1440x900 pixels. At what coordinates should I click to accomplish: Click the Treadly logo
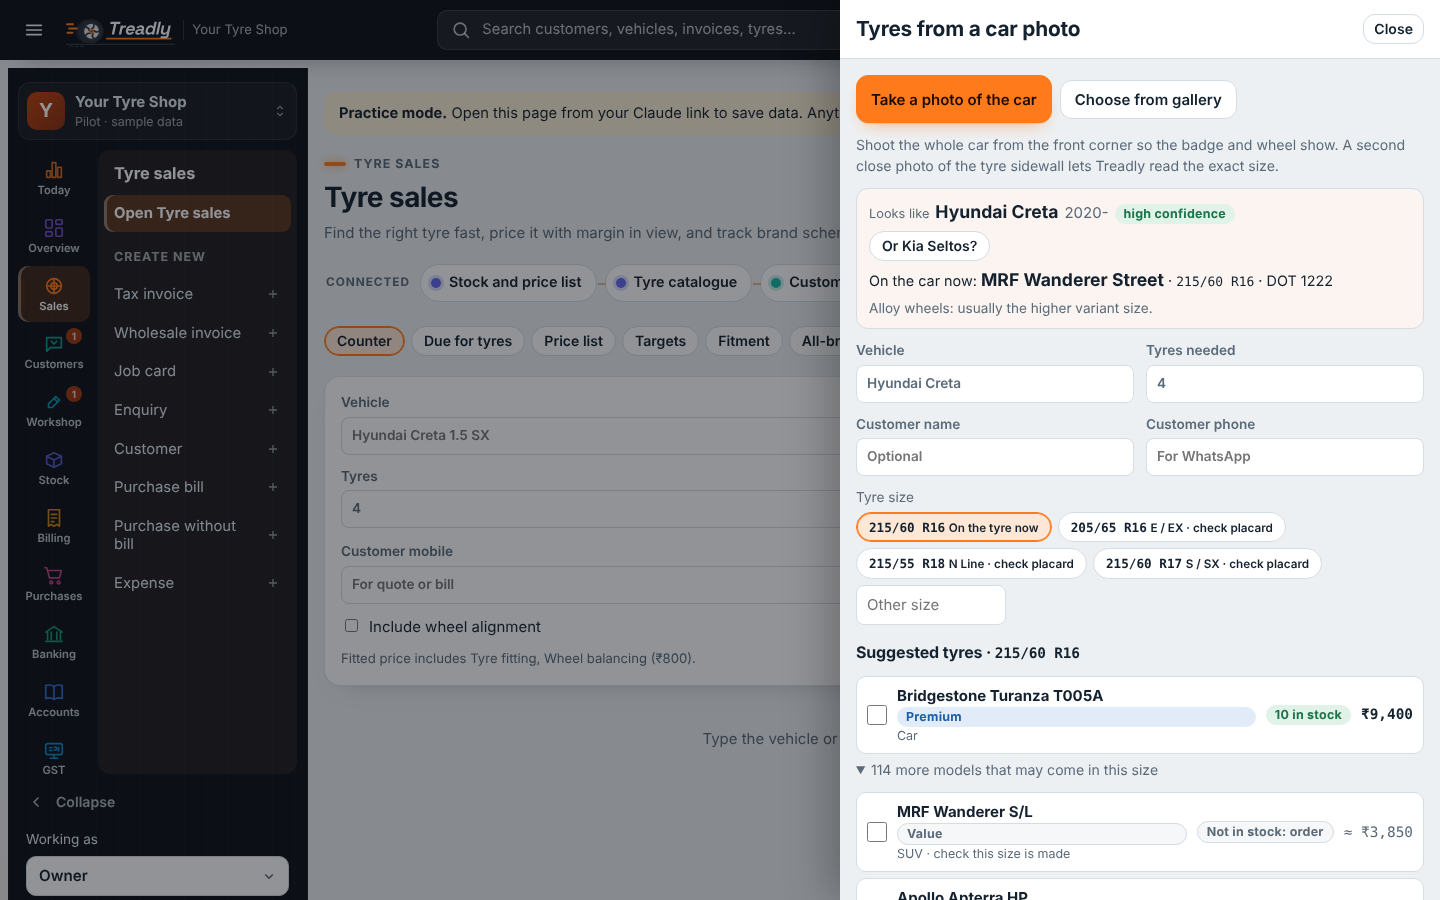pyautogui.click(x=119, y=30)
